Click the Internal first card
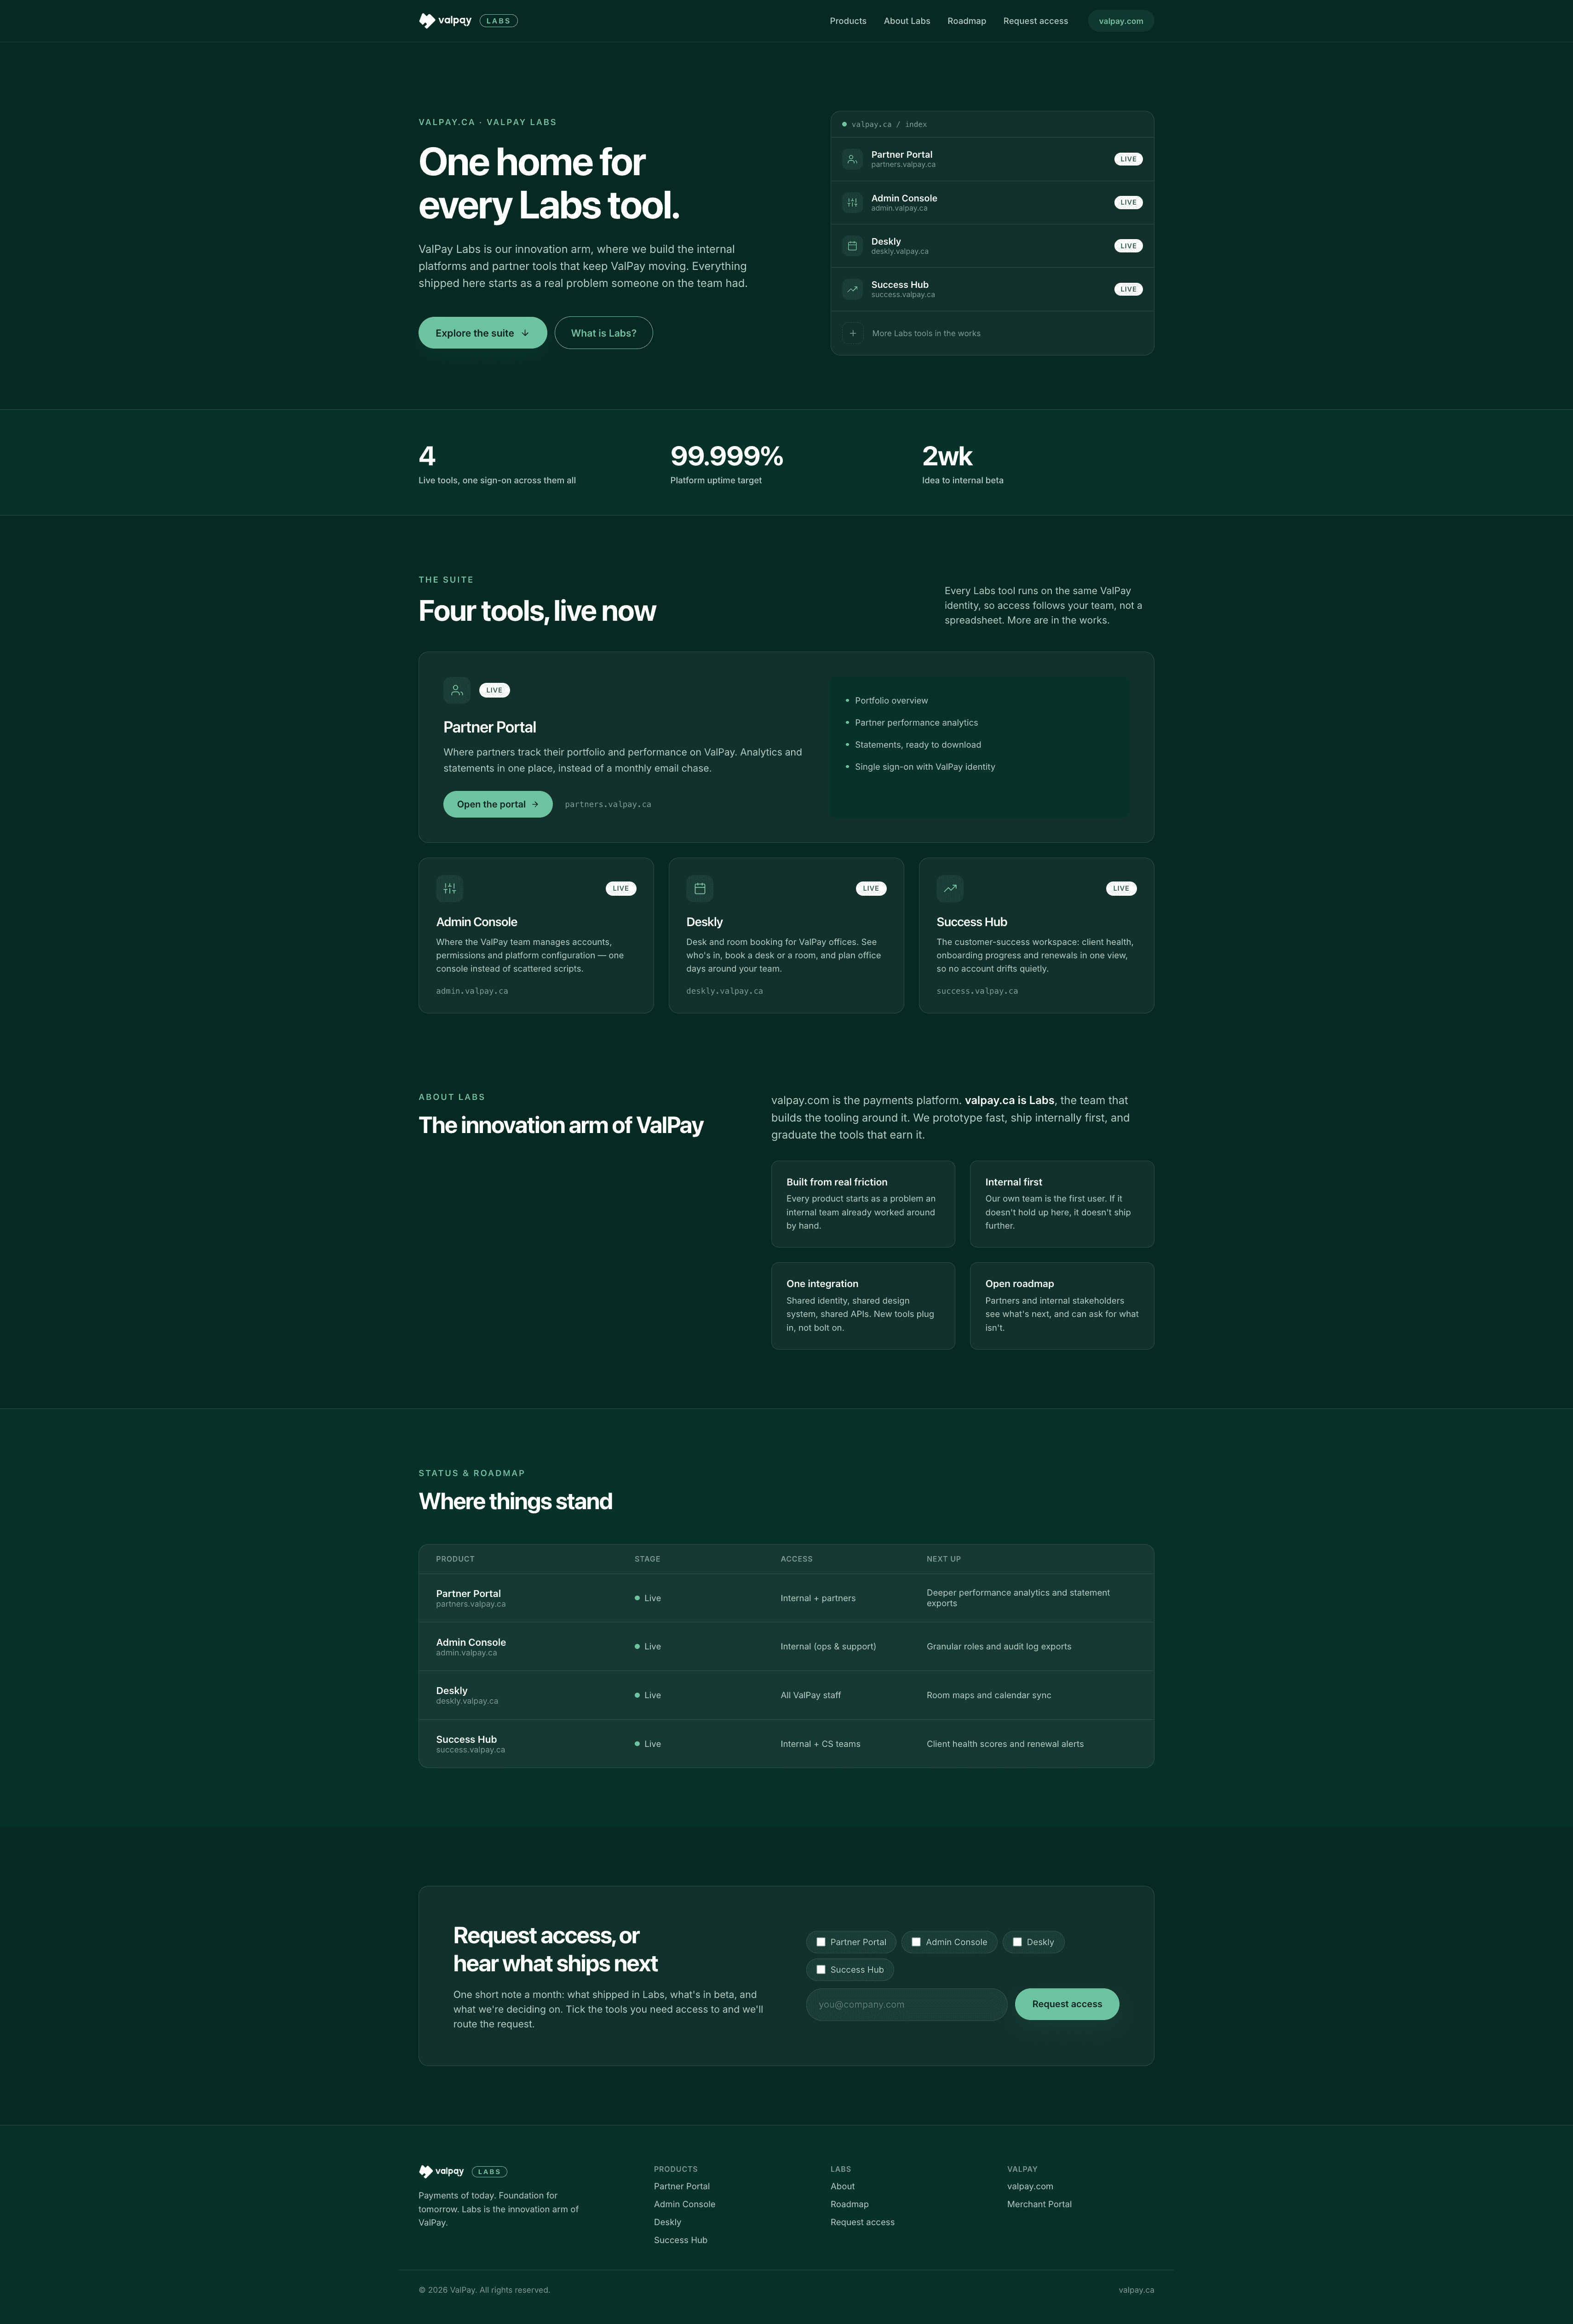Viewport: 1573px width, 2324px height. 1062,1204
